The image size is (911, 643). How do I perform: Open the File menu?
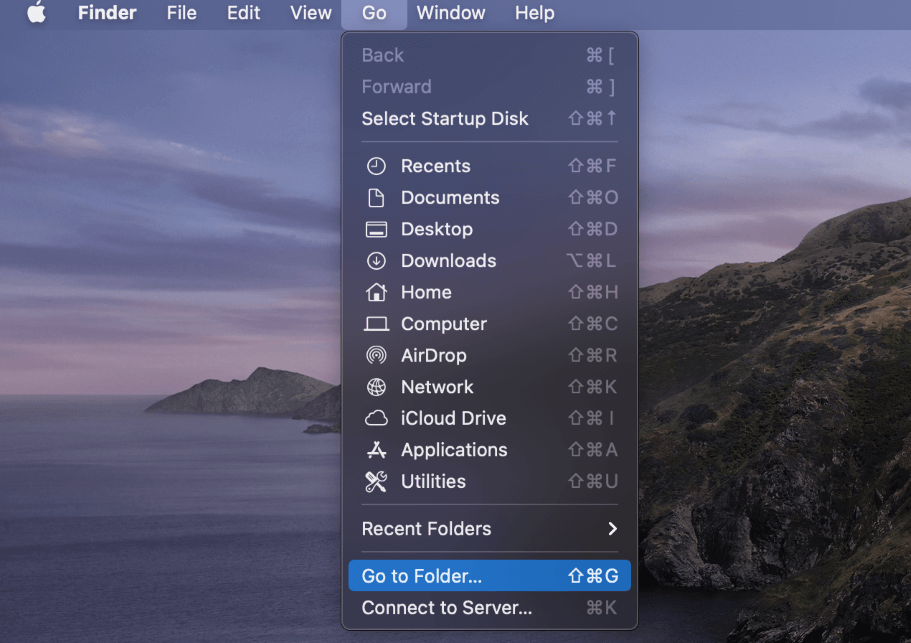click(181, 13)
